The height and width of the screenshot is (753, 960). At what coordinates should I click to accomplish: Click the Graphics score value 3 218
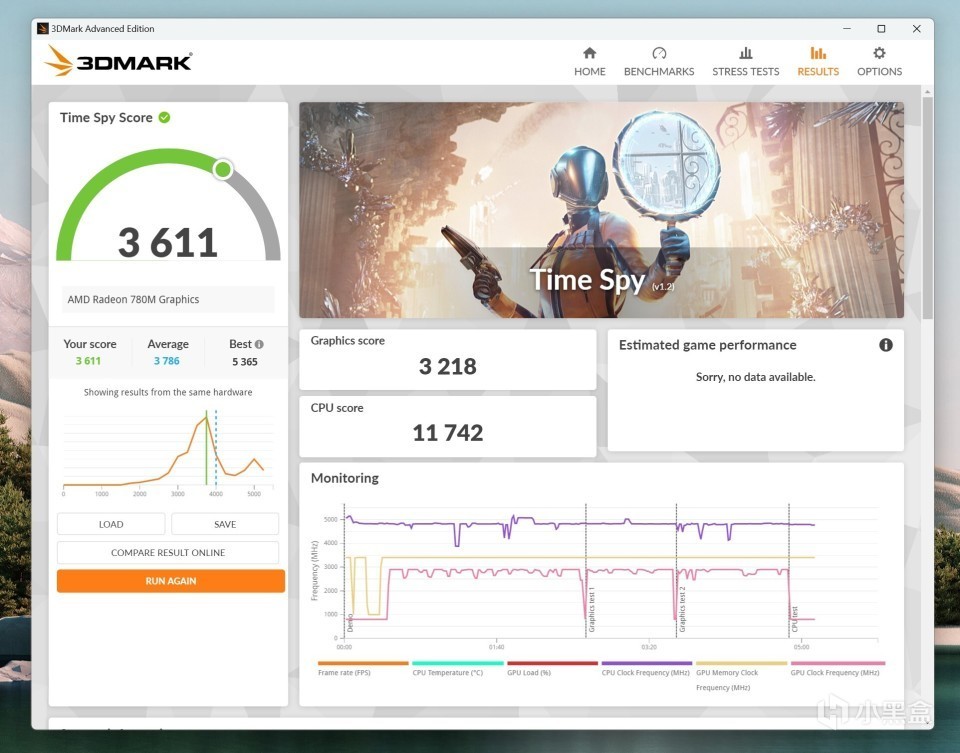[448, 366]
